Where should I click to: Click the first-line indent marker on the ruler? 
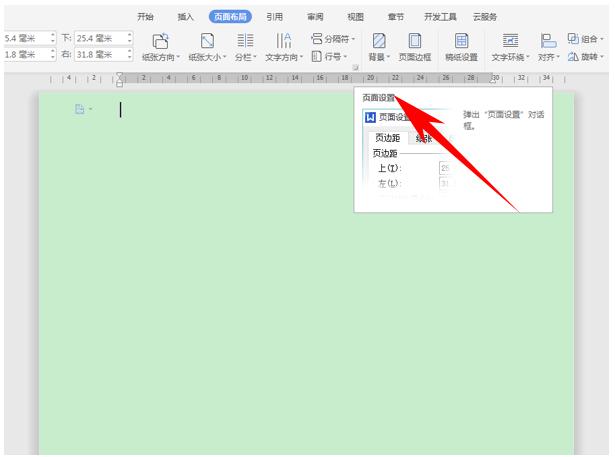click(x=120, y=75)
